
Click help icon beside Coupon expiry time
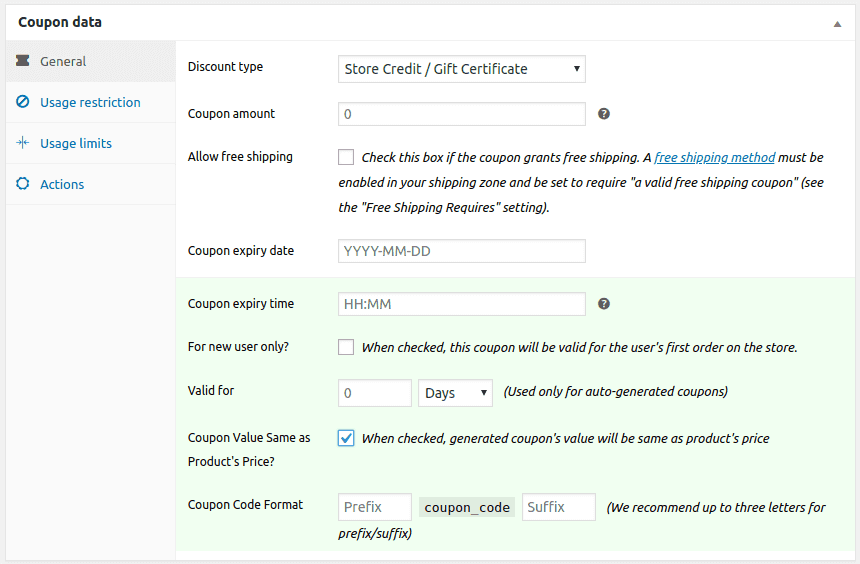coord(604,304)
